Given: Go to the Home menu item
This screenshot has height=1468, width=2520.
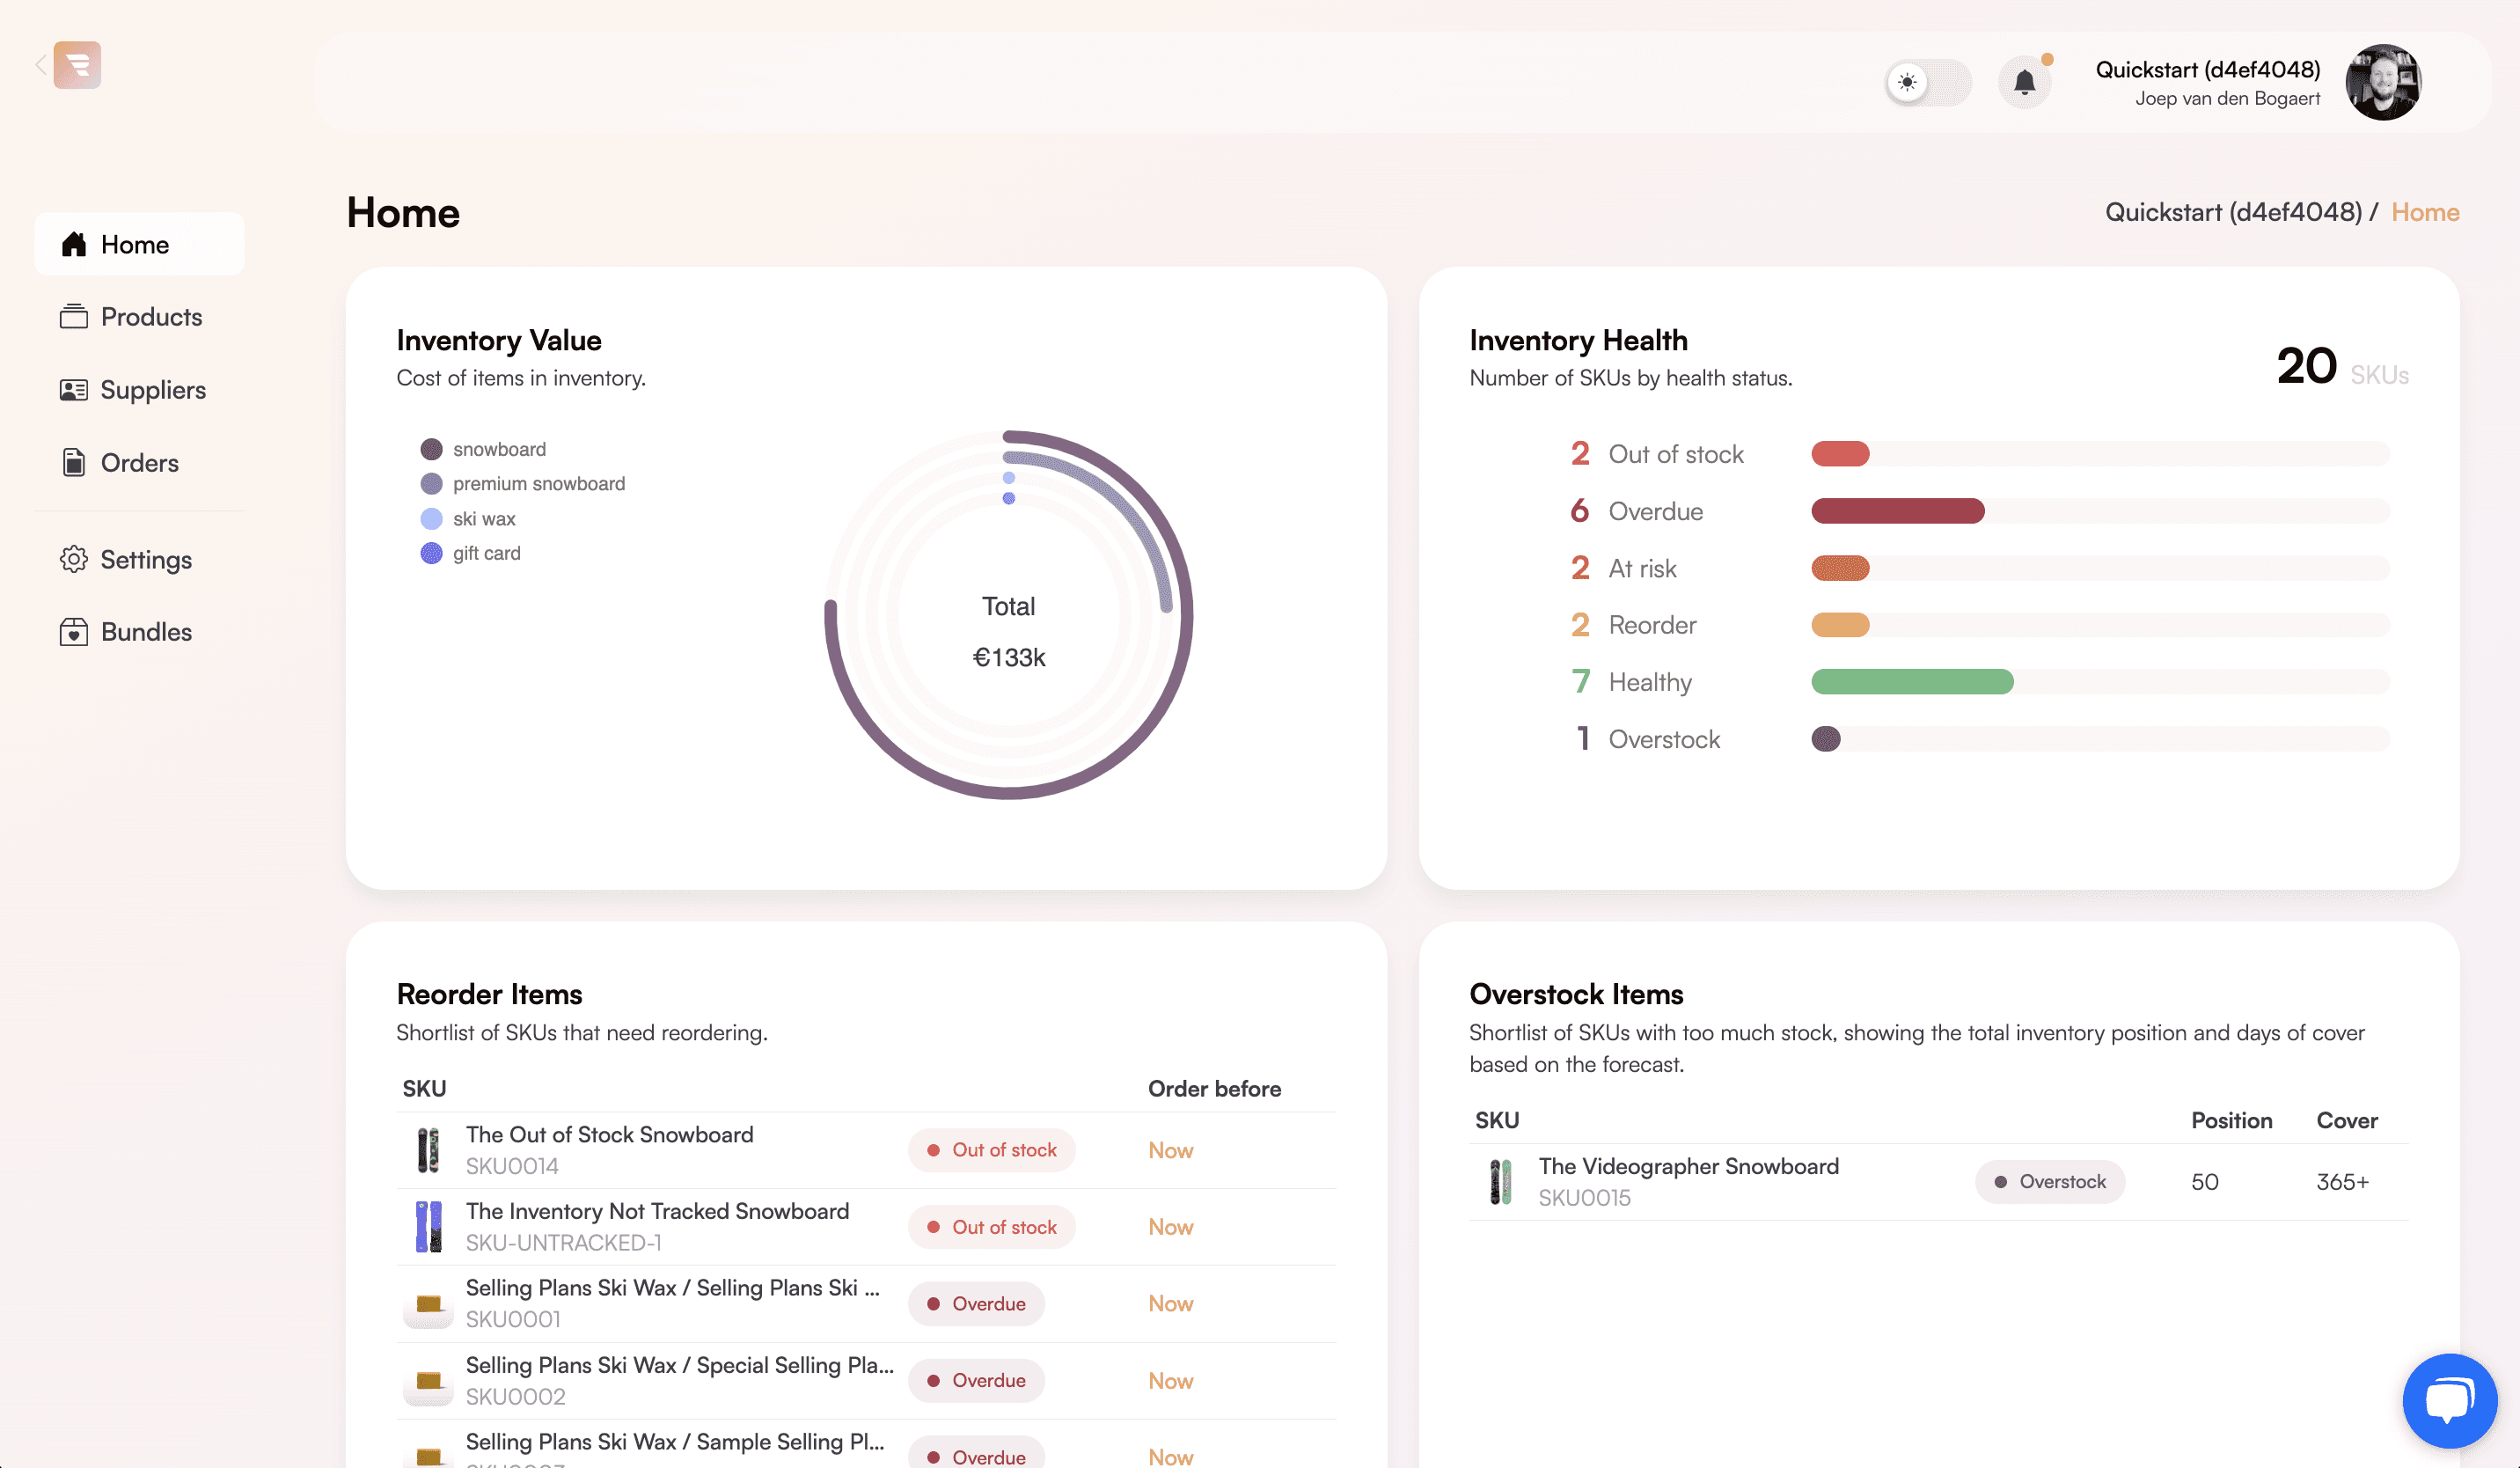Looking at the screenshot, I should (x=139, y=244).
